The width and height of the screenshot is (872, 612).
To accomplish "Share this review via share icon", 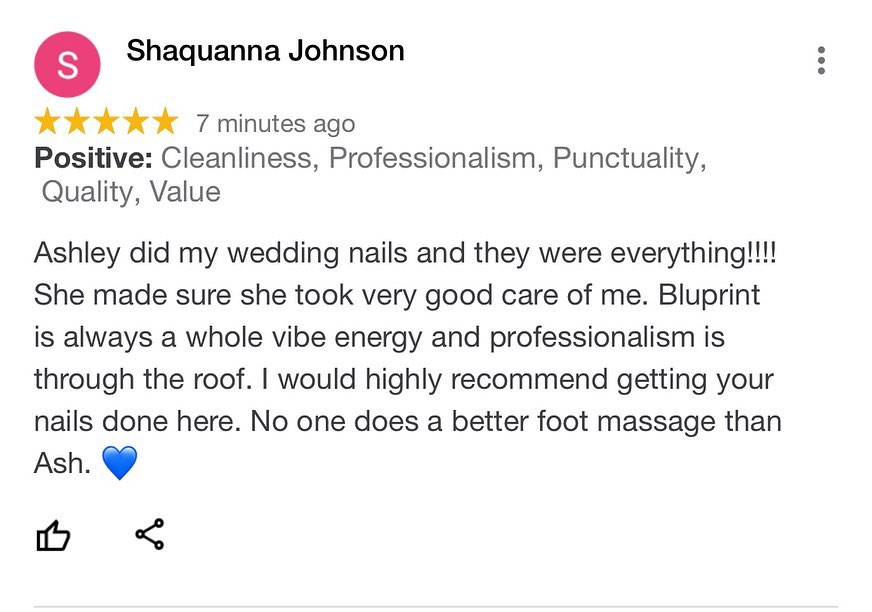I will point(149,535).
